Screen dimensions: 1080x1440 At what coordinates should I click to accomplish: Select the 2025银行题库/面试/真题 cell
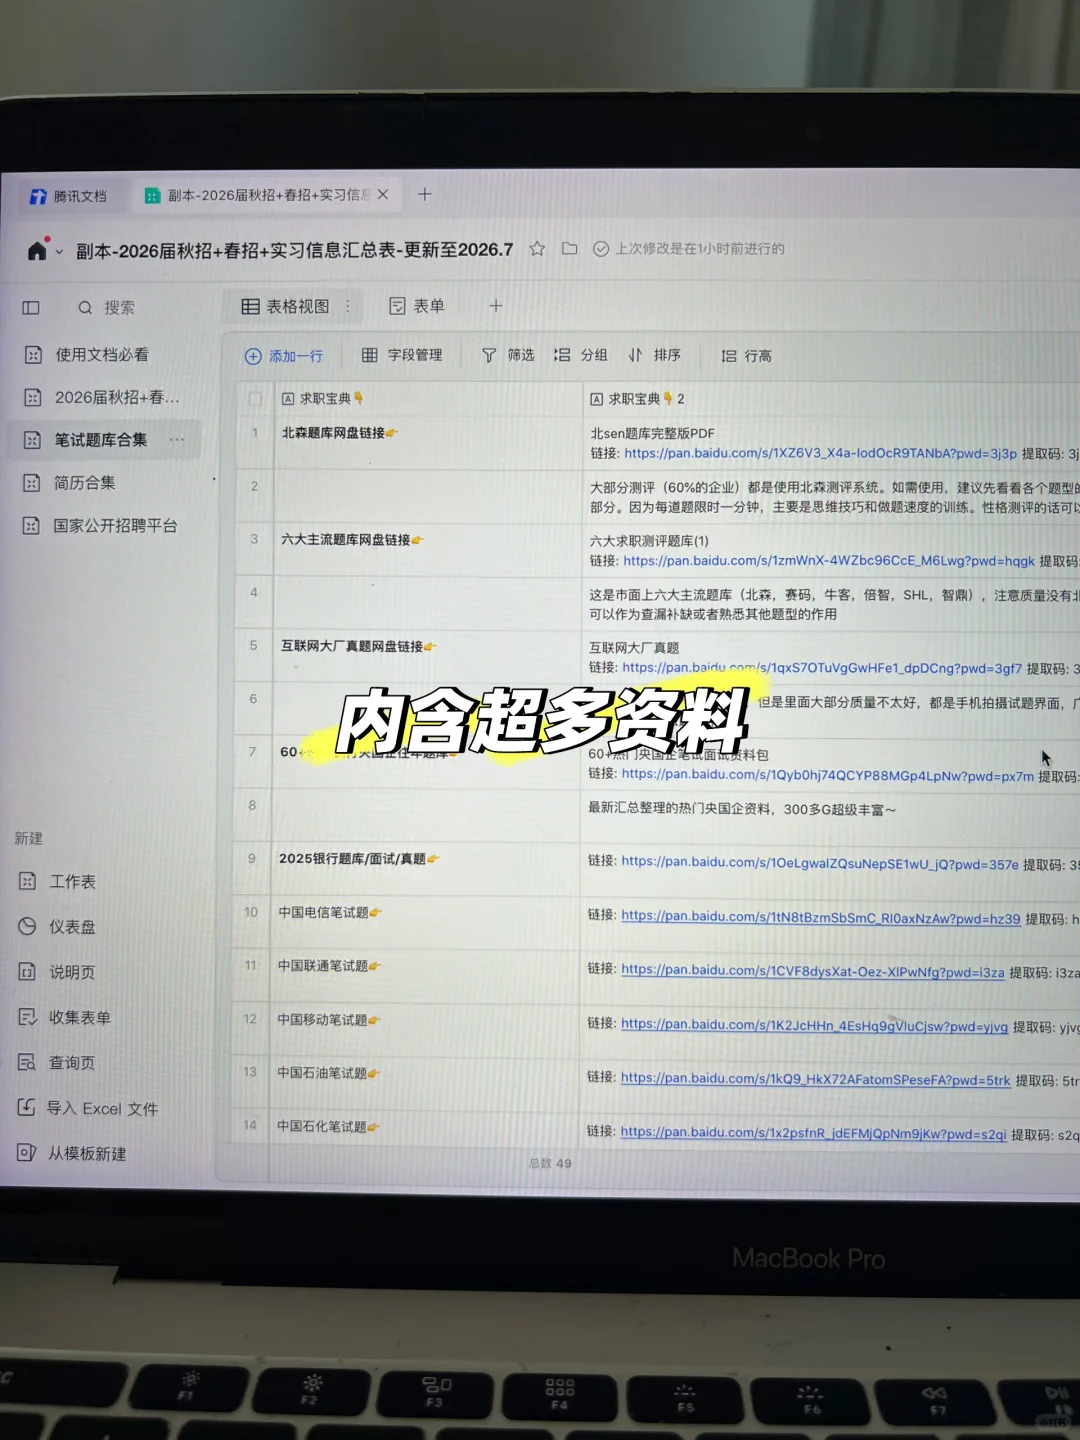point(426,869)
